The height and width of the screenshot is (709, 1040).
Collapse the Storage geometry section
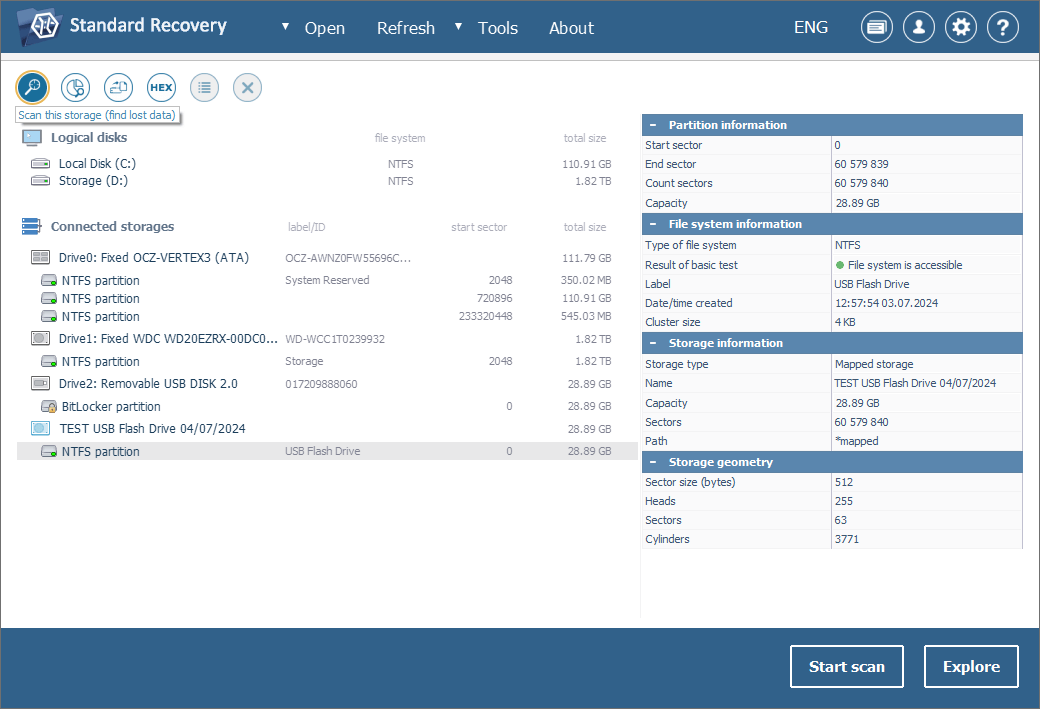[x=653, y=462]
